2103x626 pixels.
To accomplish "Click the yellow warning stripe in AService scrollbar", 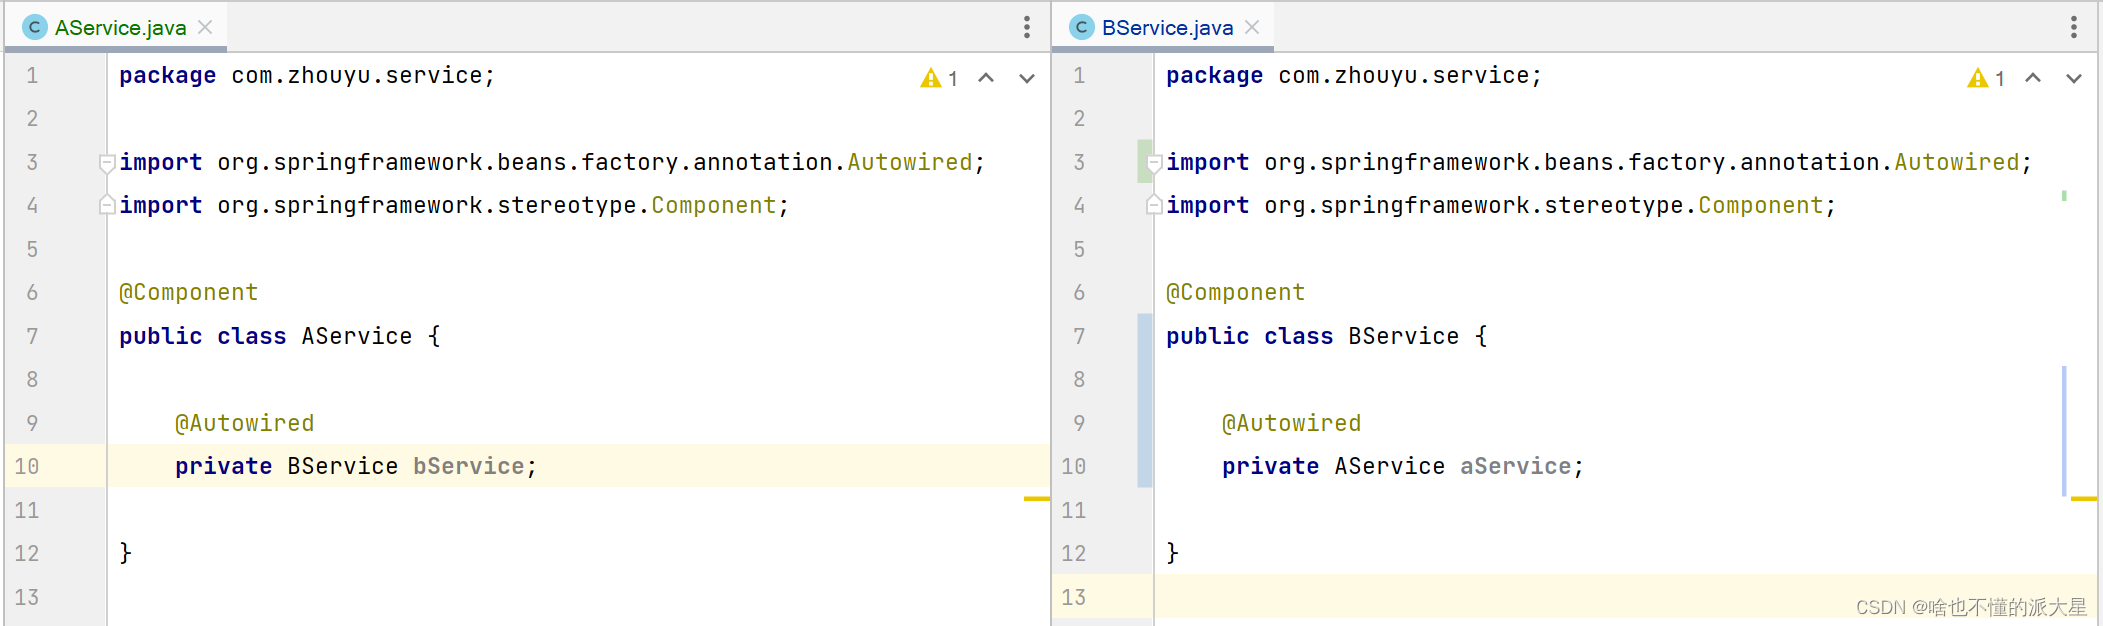I will (1037, 498).
